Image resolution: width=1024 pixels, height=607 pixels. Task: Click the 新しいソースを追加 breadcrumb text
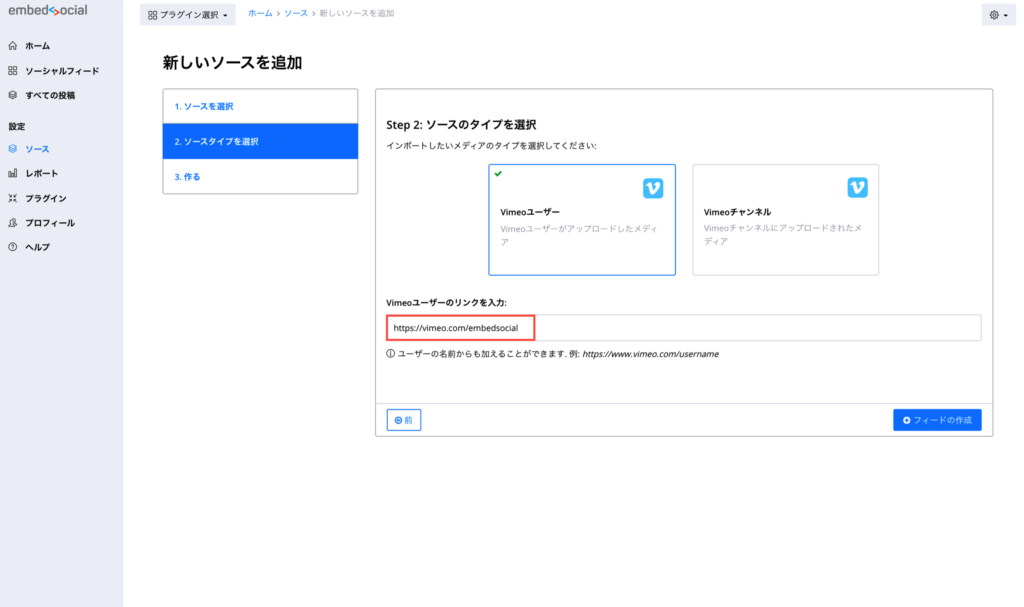click(x=357, y=13)
